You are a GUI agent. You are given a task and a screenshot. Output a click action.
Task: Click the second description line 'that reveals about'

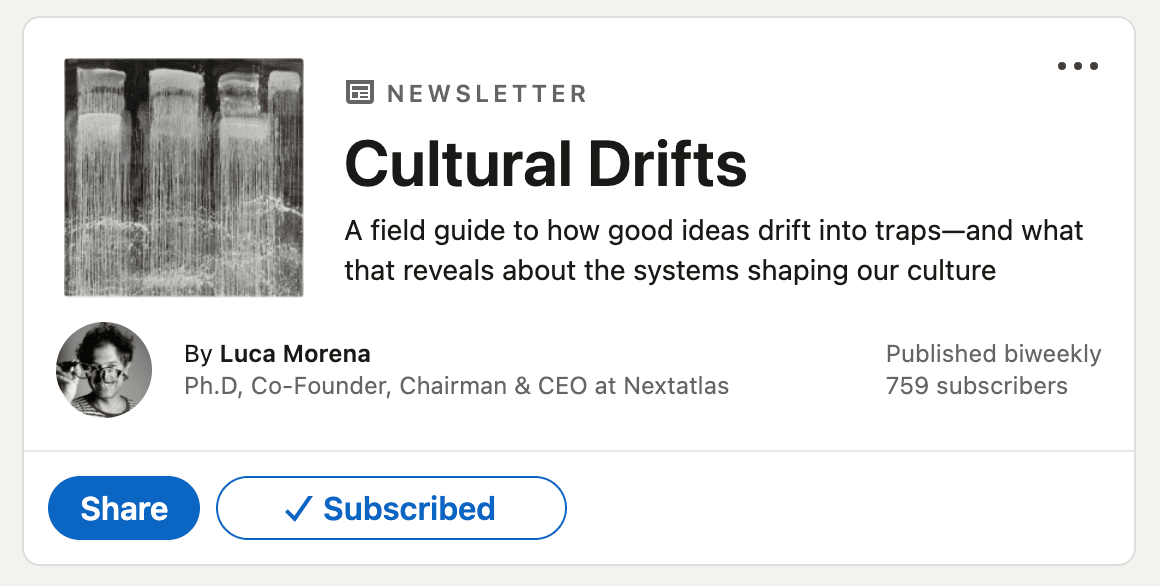669,270
